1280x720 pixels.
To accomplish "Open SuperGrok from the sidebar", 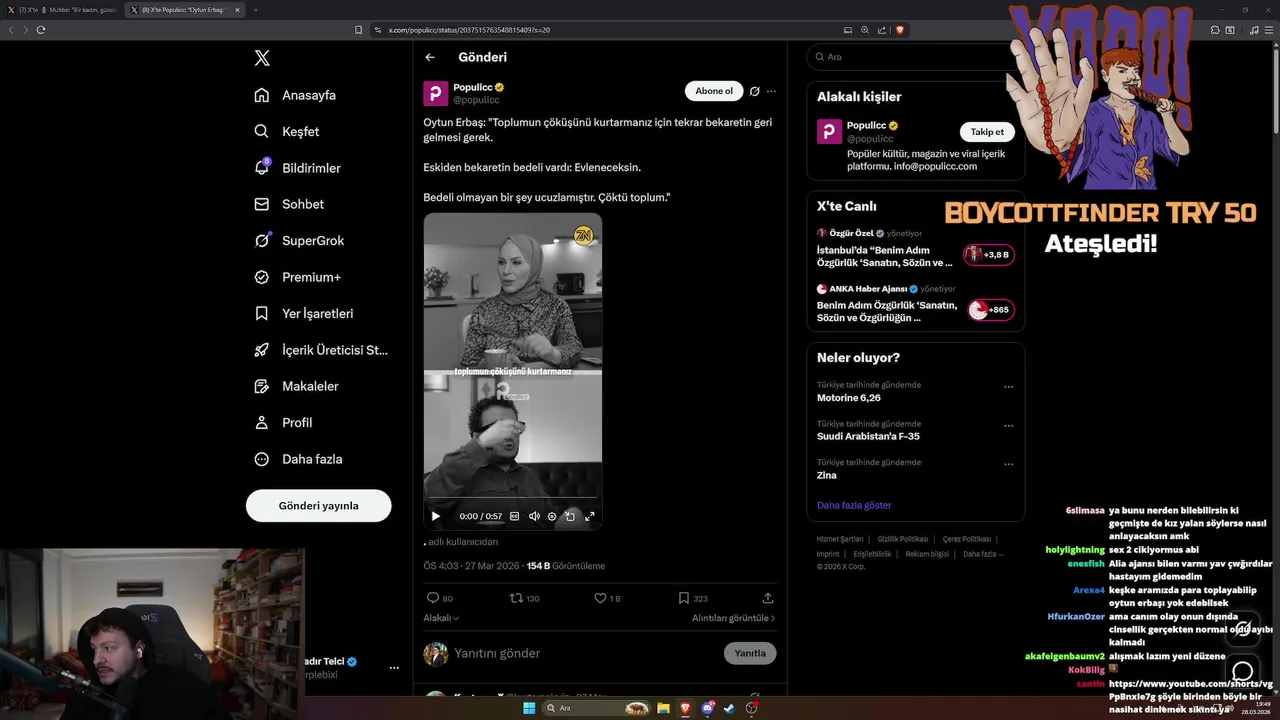I will (x=299, y=240).
